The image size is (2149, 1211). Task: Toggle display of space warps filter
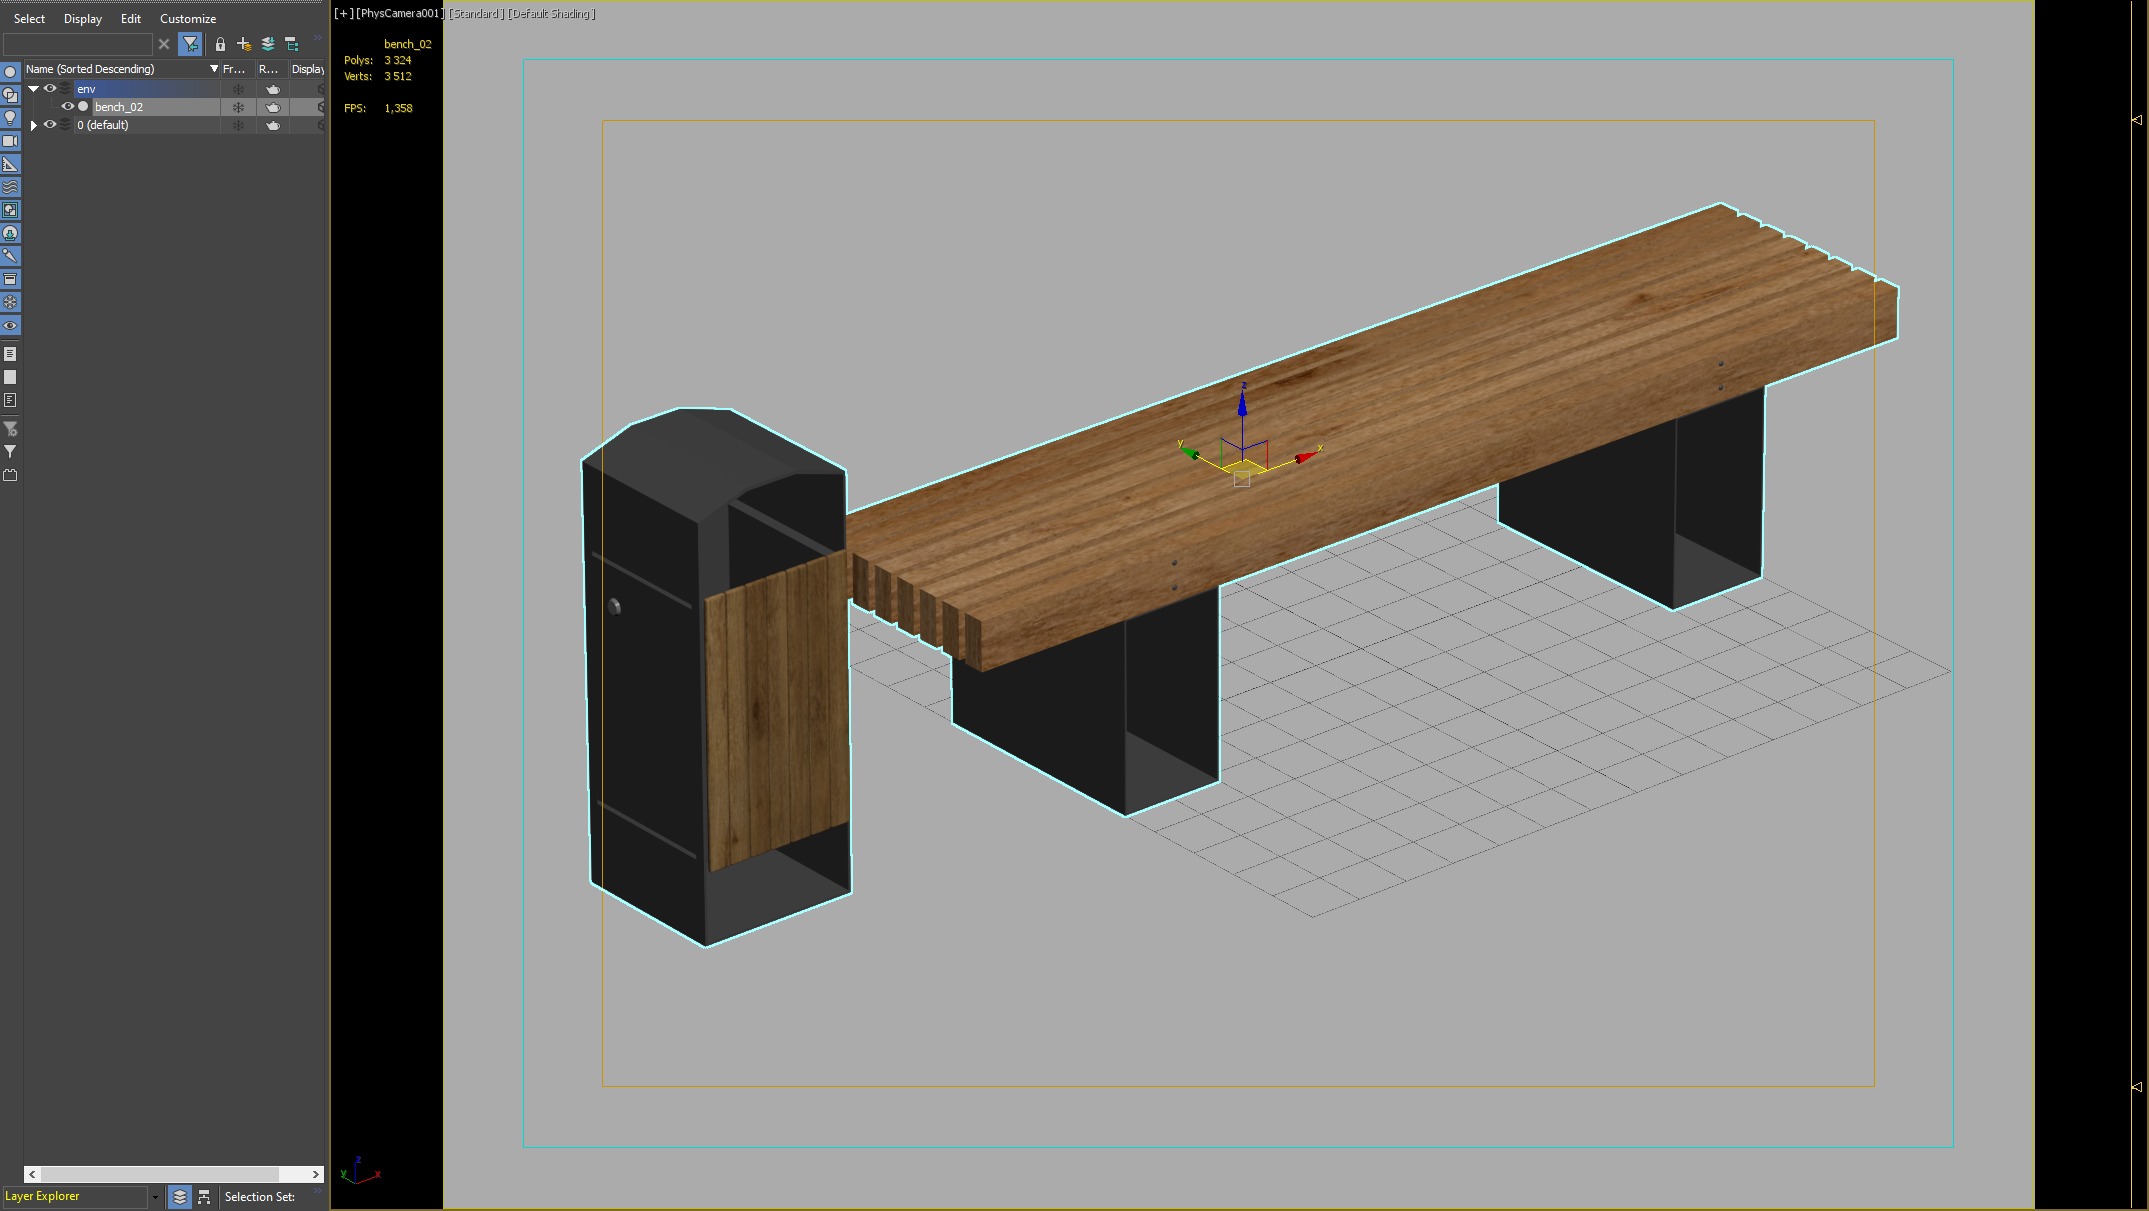pyautogui.click(x=10, y=187)
